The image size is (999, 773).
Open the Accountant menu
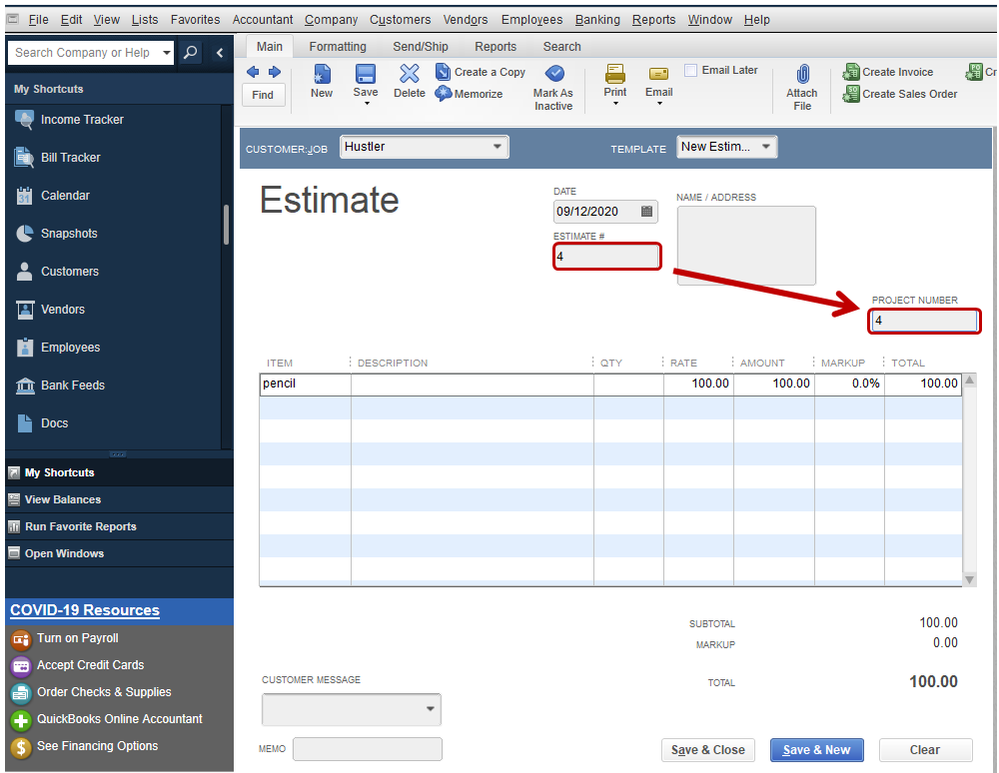(x=262, y=20)
